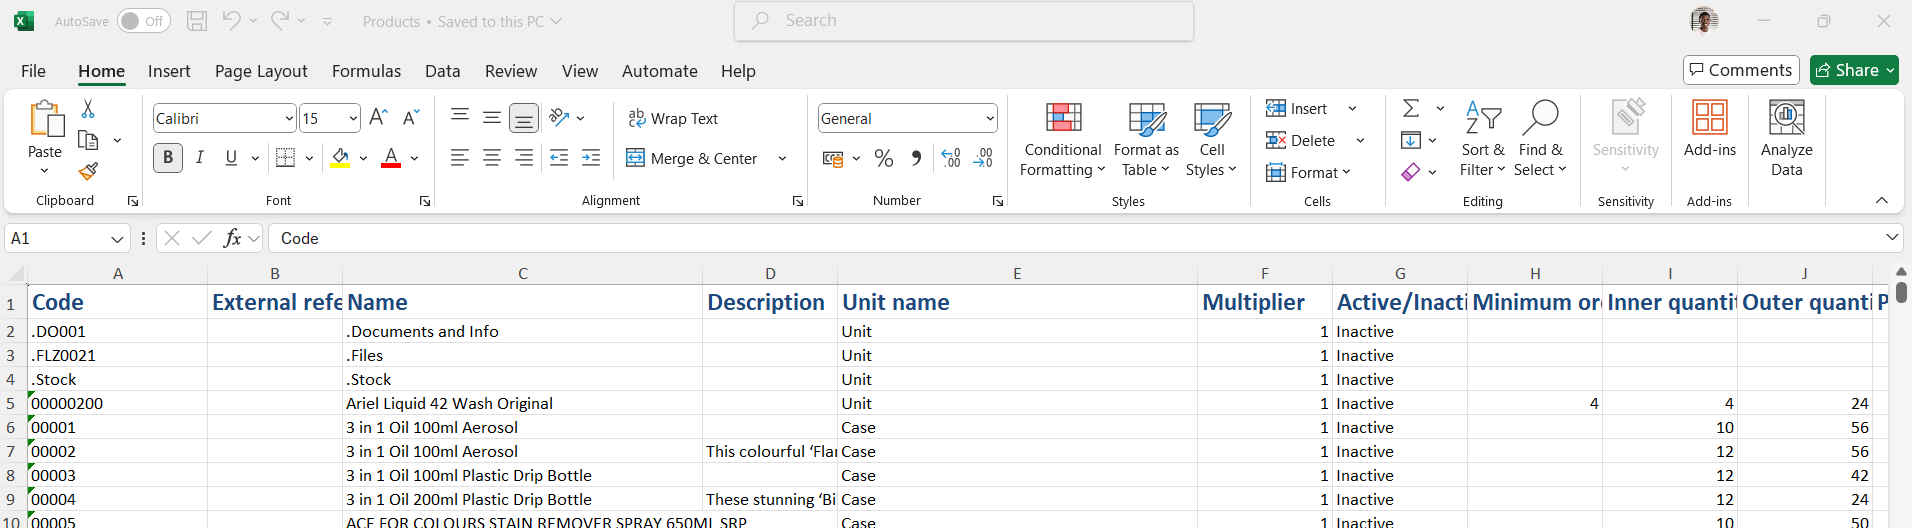Click inside the Search box

coord(964,21)
